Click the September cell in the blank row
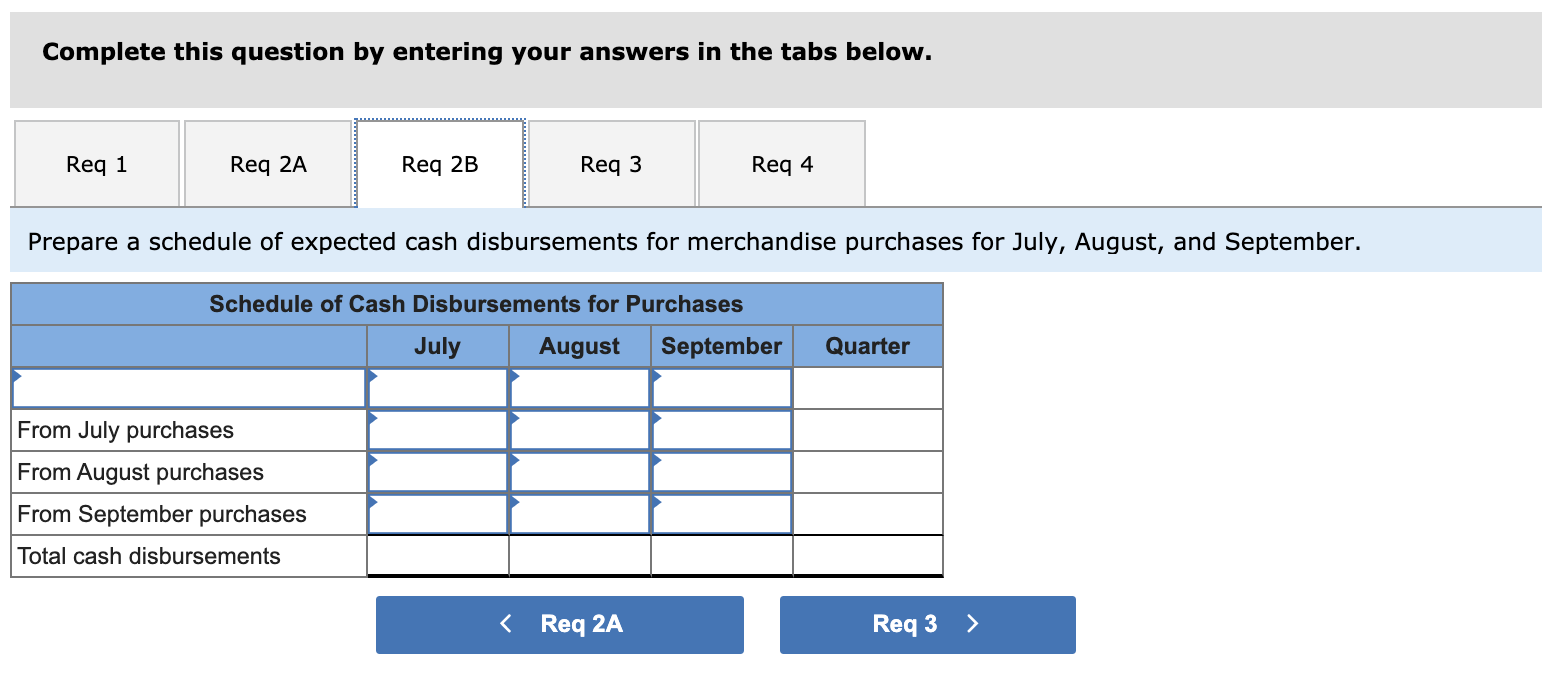Screen dimensions: 1558x678 click(x=722, y=388)
